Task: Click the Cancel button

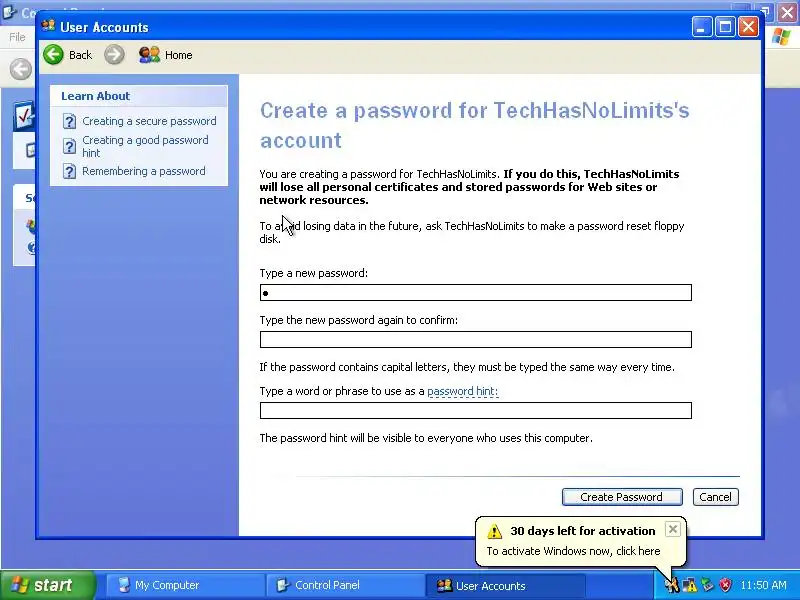Action: pyautogui.click(x=715, y=497)
